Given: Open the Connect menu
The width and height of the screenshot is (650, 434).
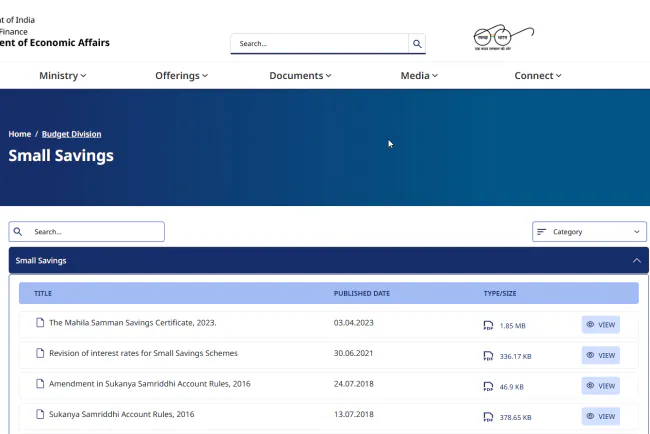Looking at the screenshot, I should (x=538, y=75).
